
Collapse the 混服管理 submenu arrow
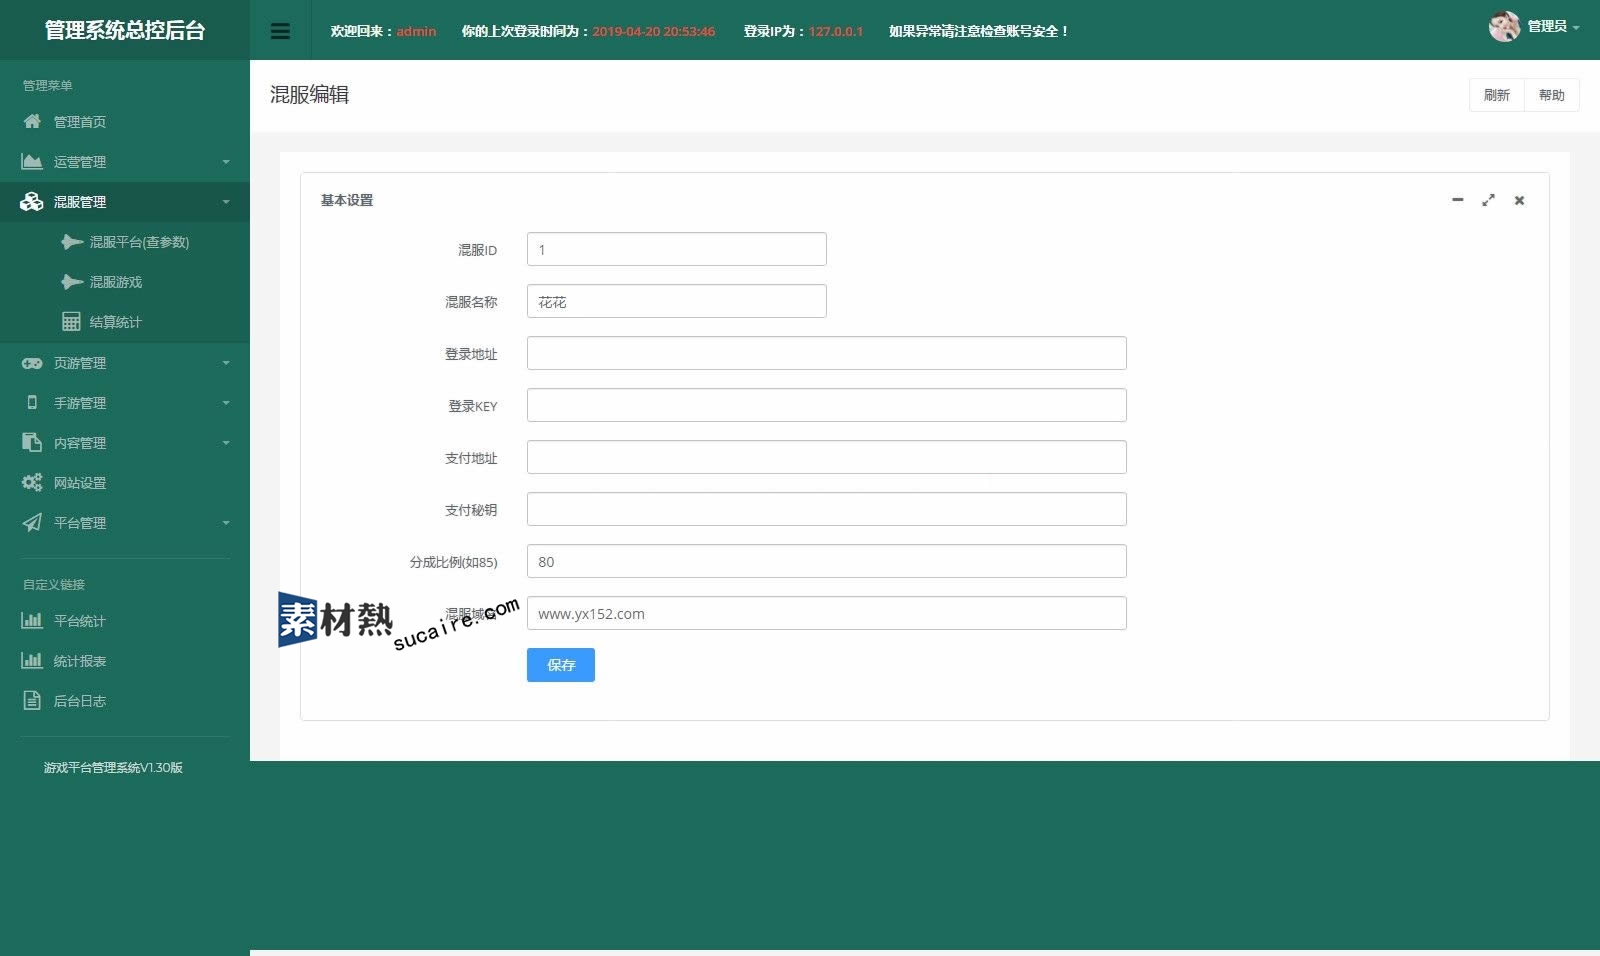click(226, 202)
